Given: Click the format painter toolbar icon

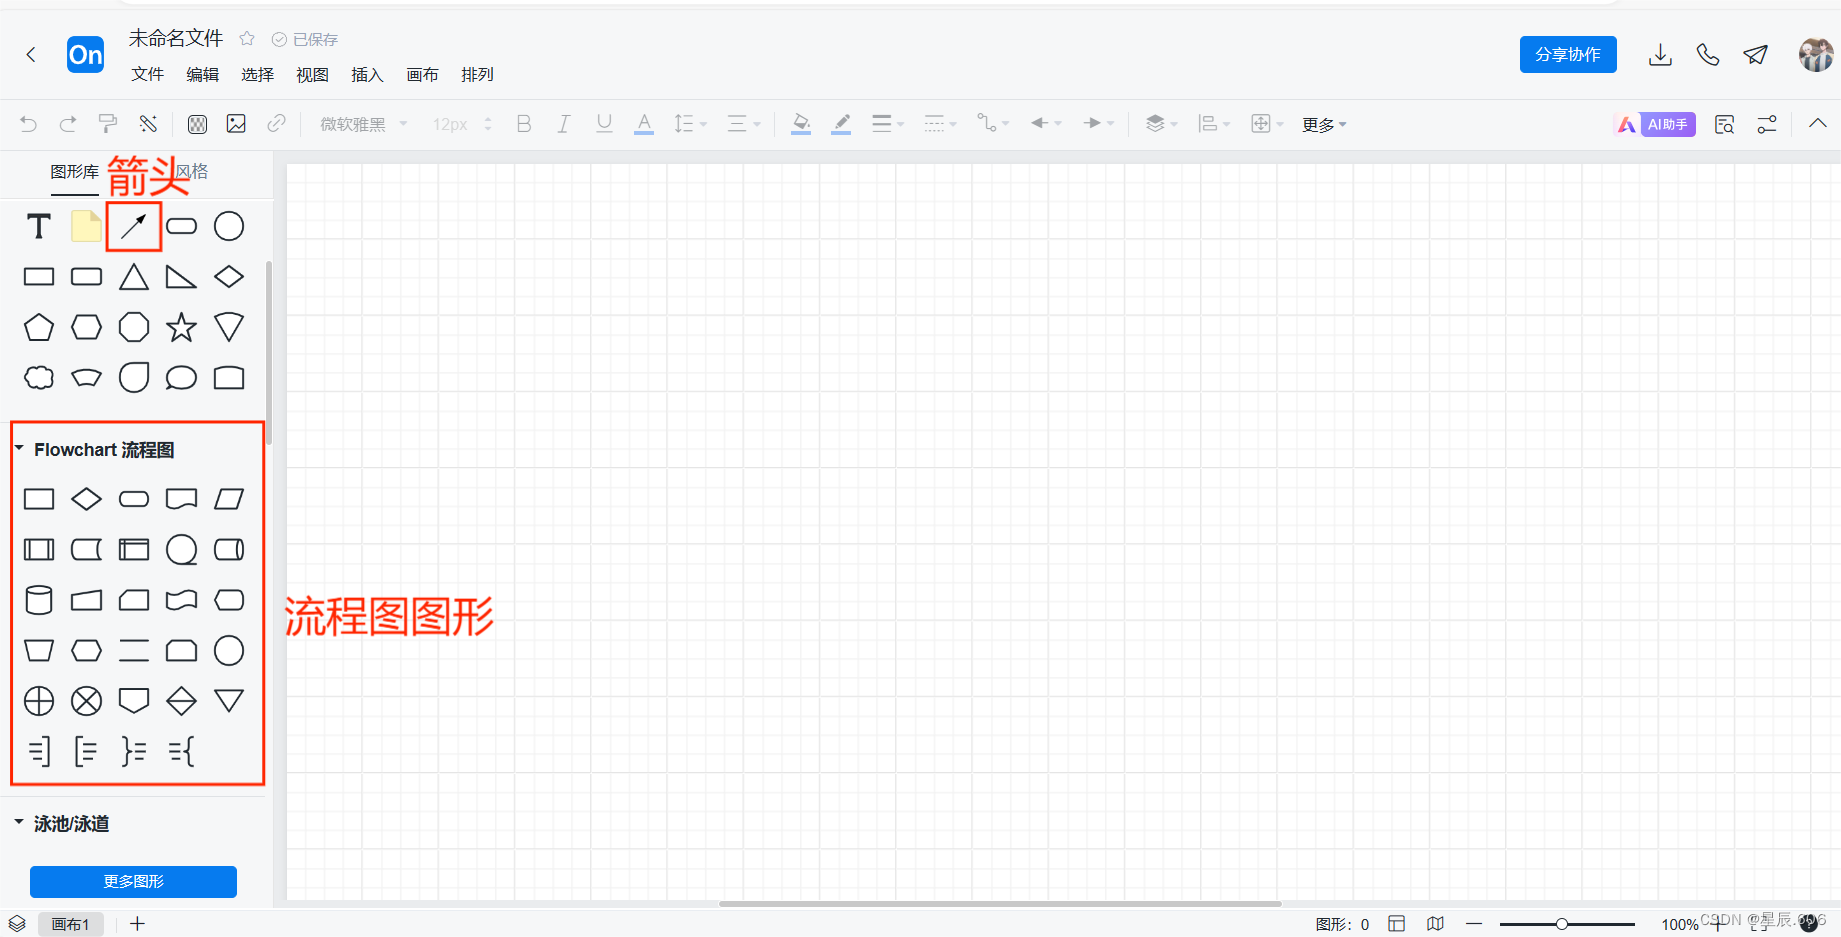Looking at the screenshot, I should coord(107,123).
